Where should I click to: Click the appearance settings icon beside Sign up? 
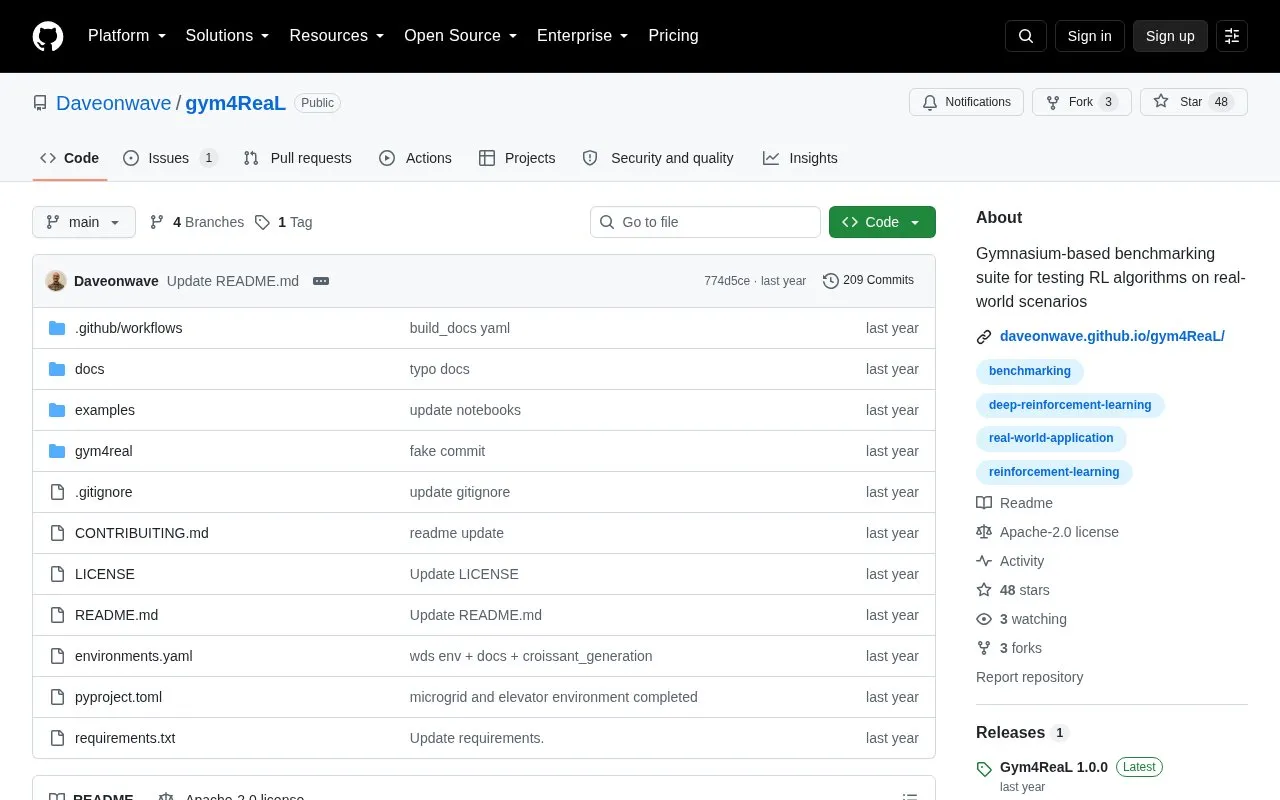[x=1232, y=36]
